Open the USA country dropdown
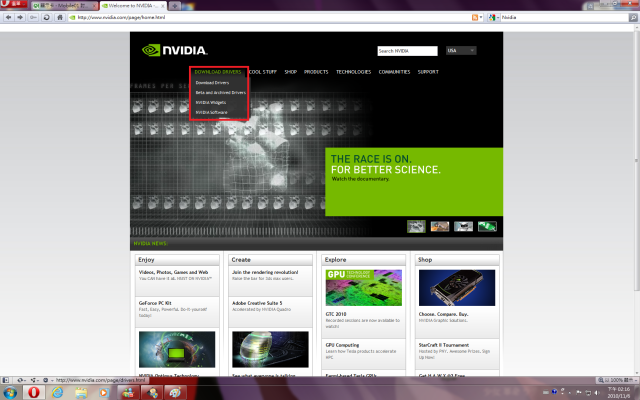The width and height of the screenshot is (640, 400). (461, 51)
